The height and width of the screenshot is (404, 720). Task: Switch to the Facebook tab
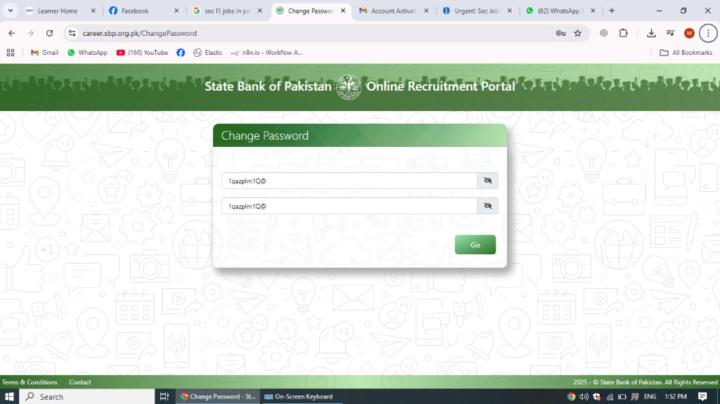point(143,11)
